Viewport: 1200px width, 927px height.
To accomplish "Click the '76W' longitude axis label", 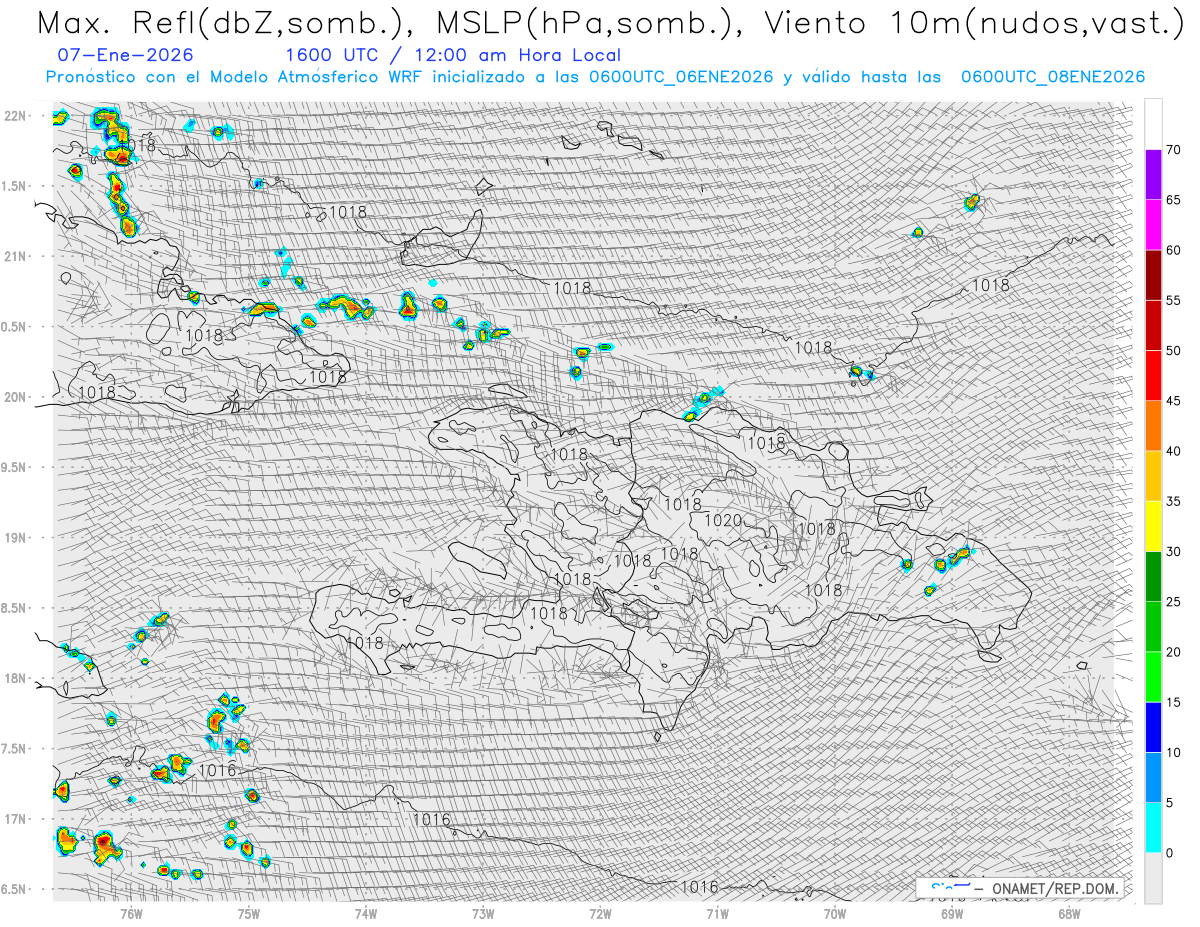I will click(131, 913).
